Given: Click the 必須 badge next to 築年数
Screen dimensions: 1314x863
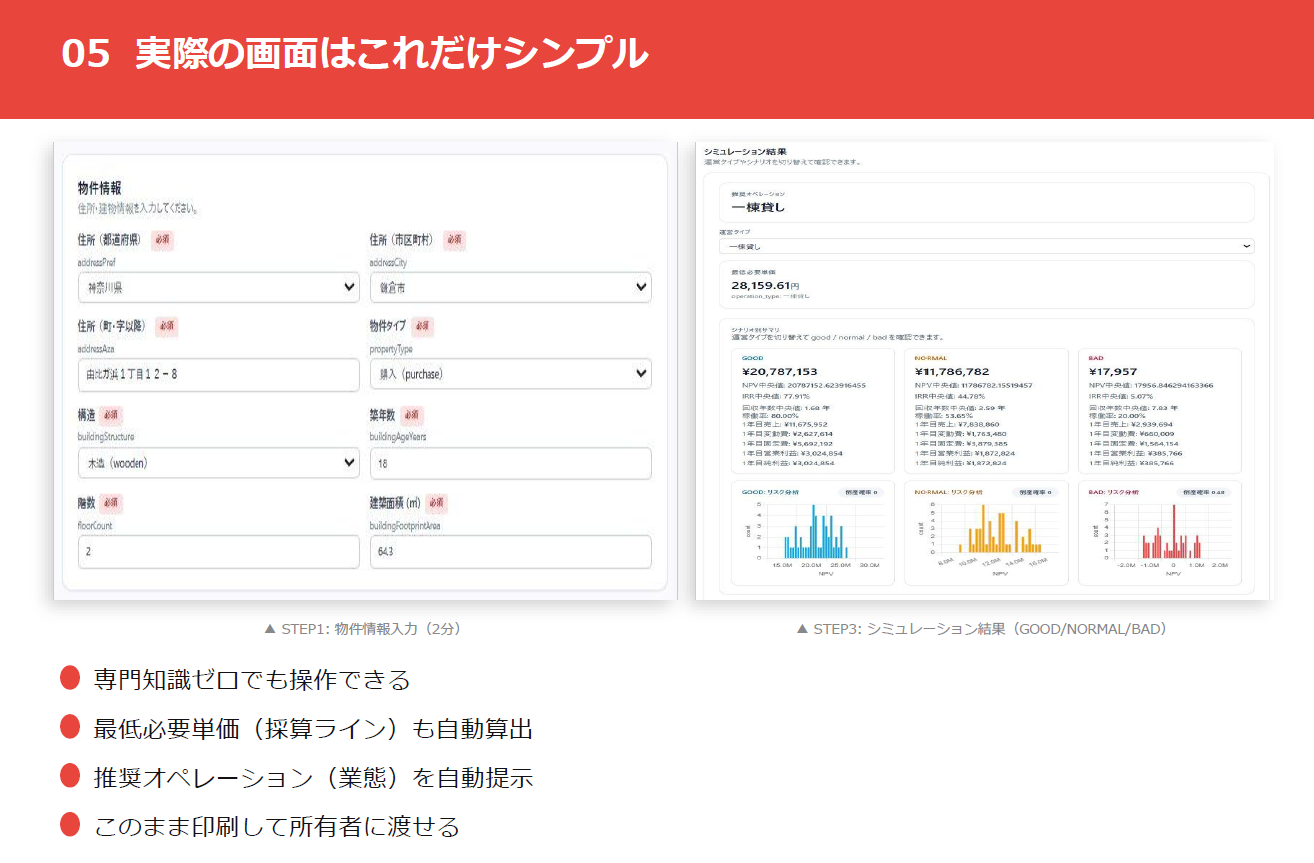Looking at the screenshot, I should coord(412,415).
